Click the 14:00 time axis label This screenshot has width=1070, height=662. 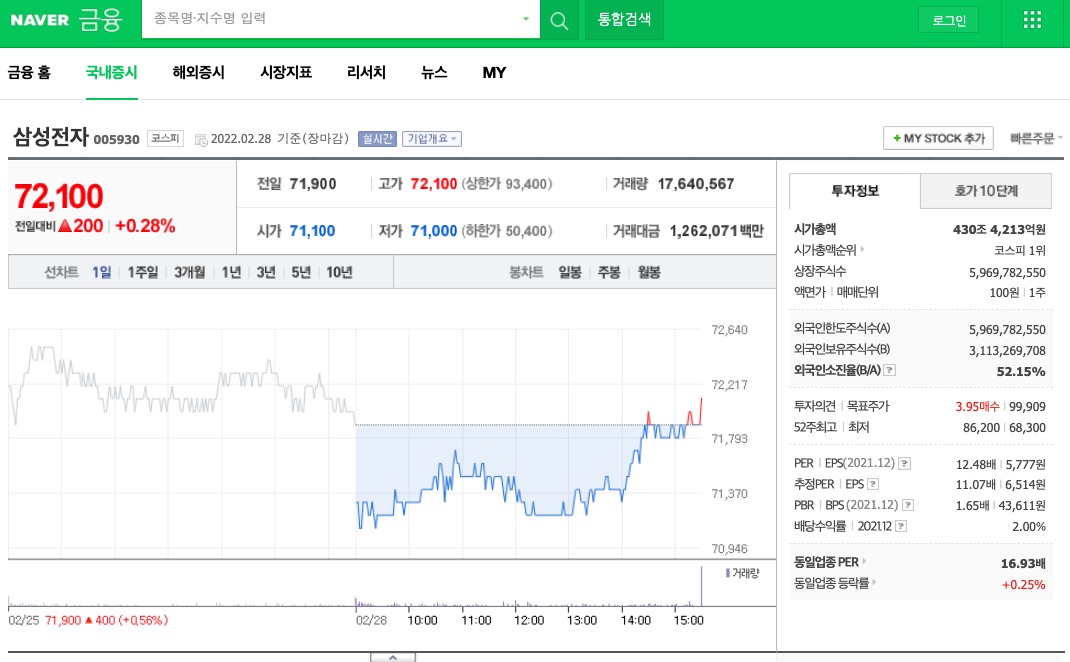pos(635,620)
